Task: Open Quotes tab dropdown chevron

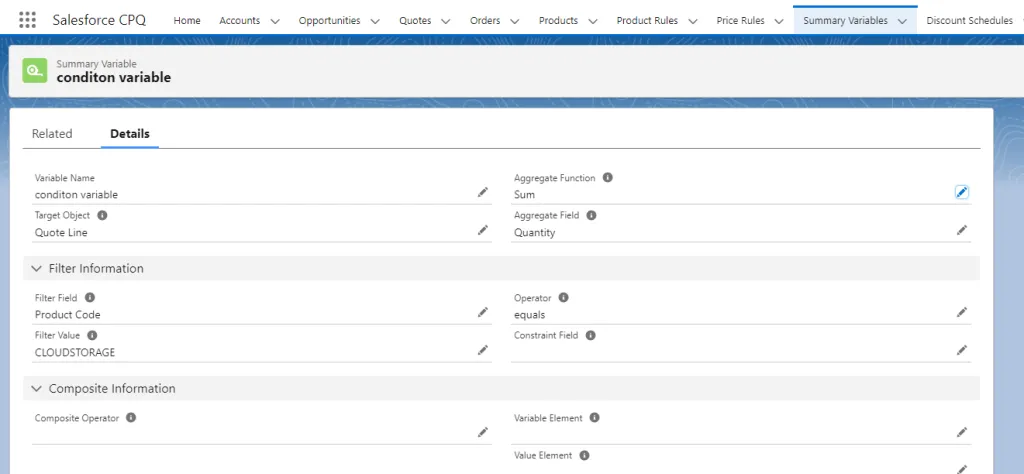Action: click(445, 21)
